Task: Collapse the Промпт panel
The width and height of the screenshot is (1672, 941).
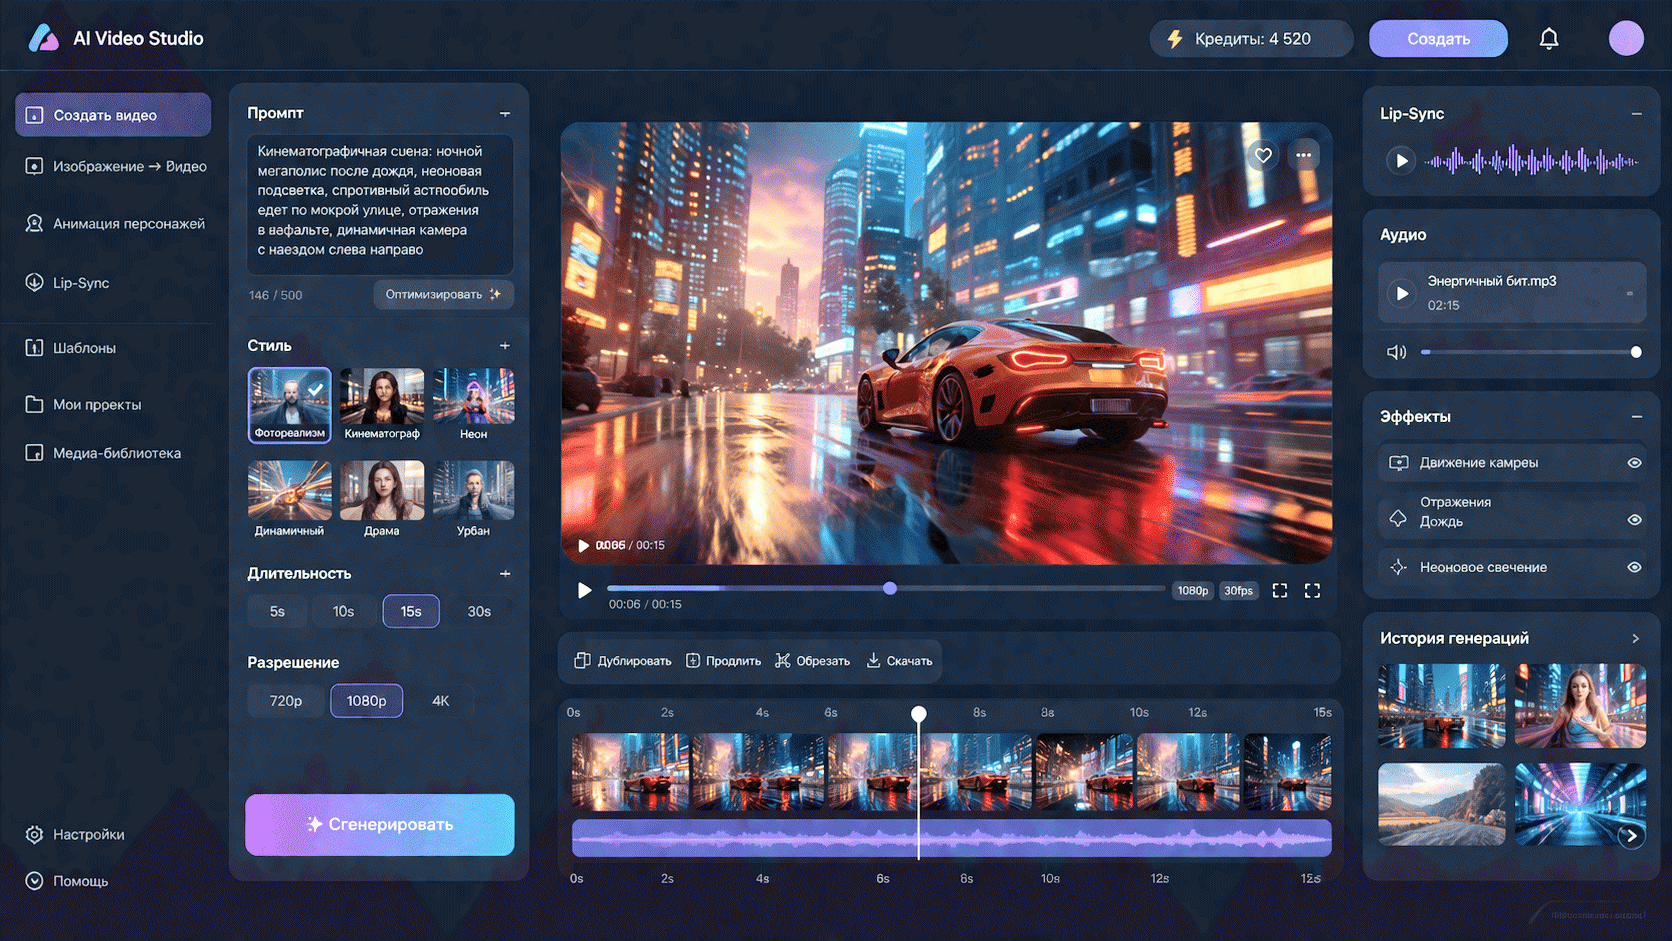Action: click(505, 114)
